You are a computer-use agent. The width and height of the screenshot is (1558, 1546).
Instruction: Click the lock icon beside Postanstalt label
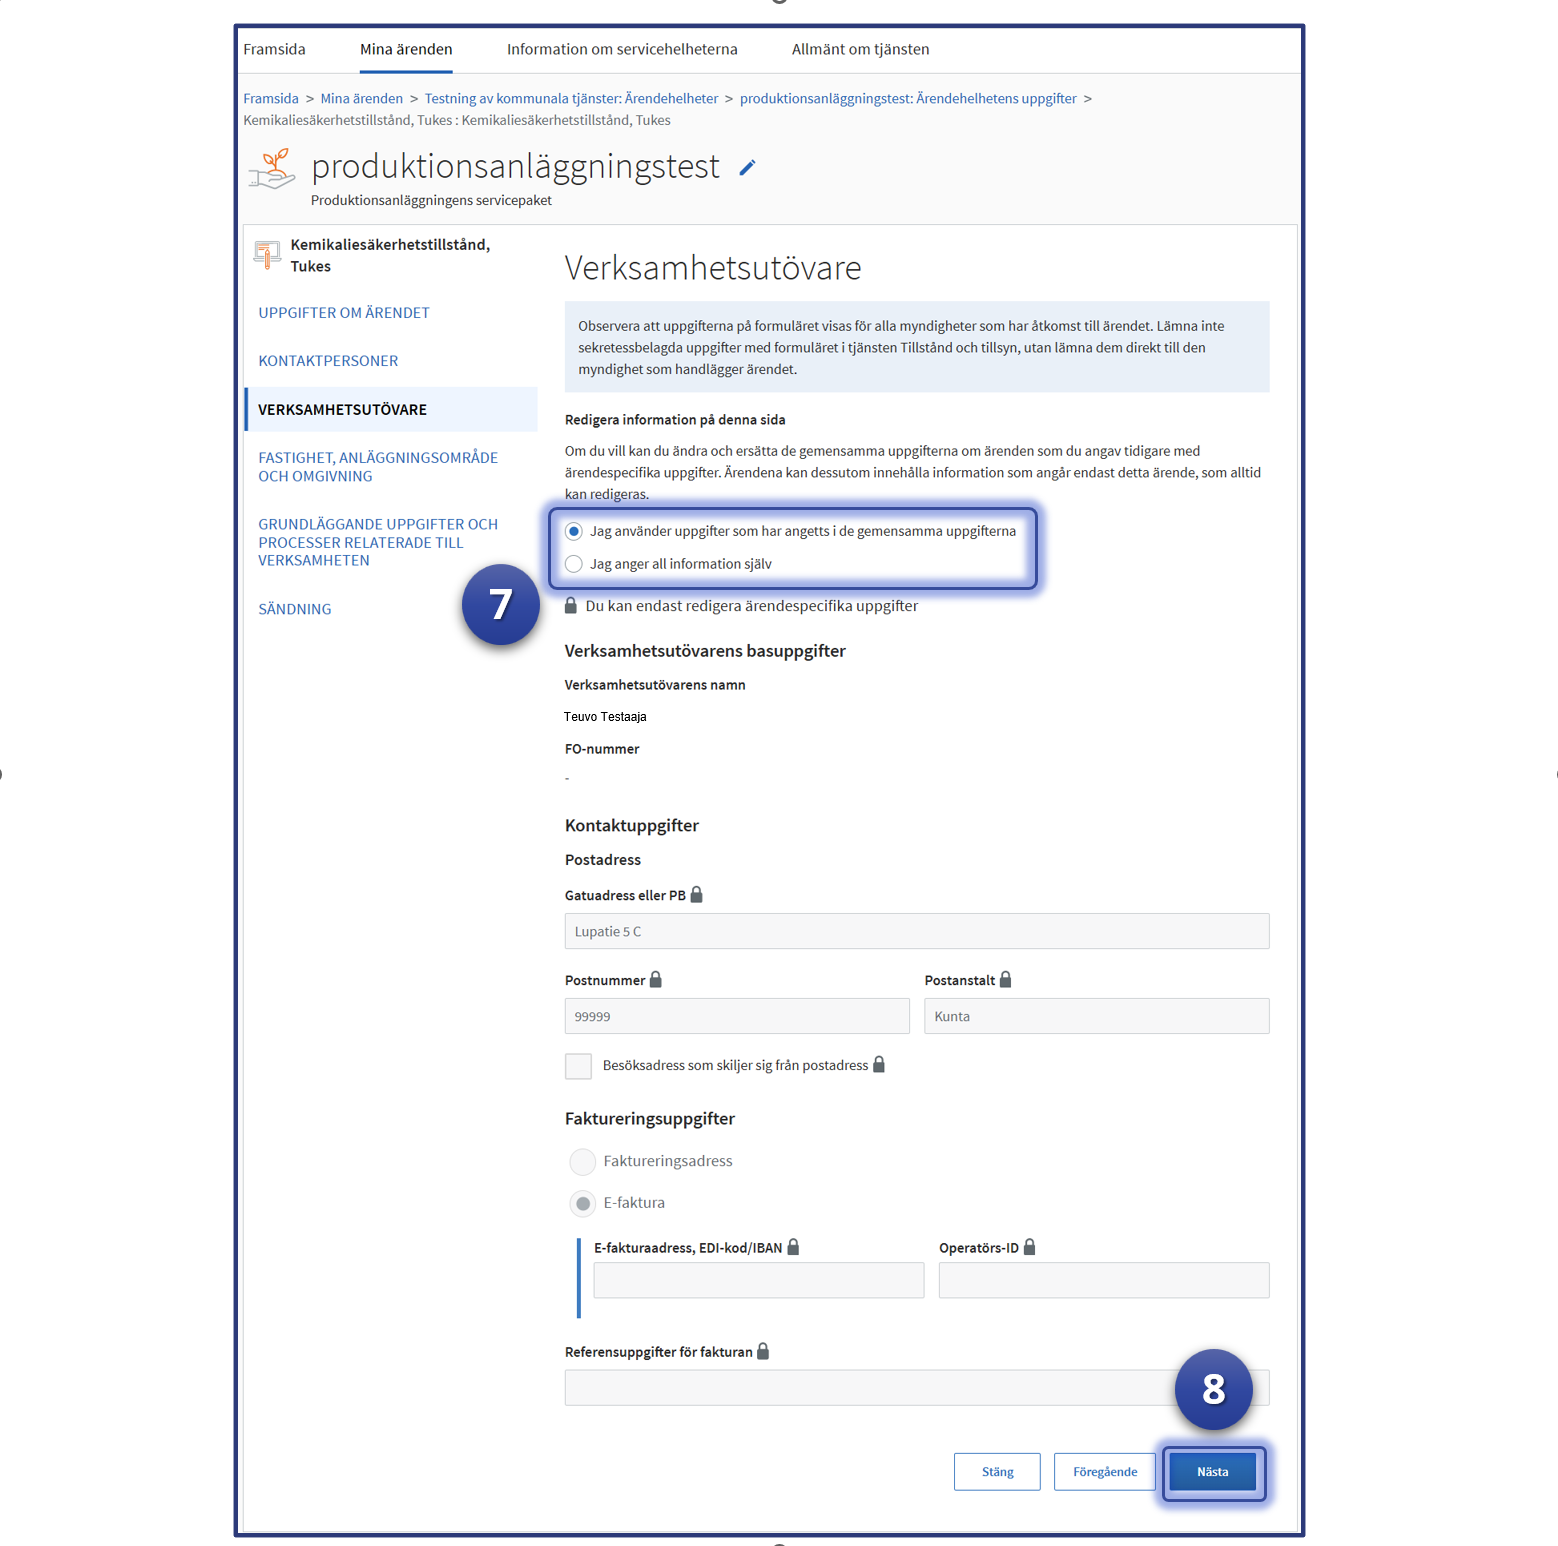point(1006,980)
